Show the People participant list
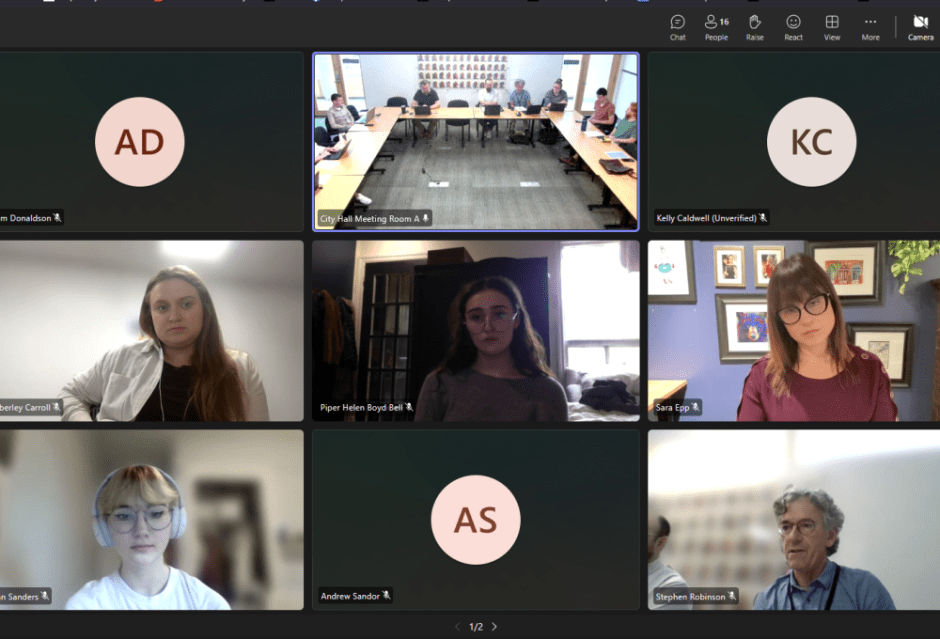Image resolution: width=940 pixels, height=639 pixels. pyautogui.click(x=716, y=27)
